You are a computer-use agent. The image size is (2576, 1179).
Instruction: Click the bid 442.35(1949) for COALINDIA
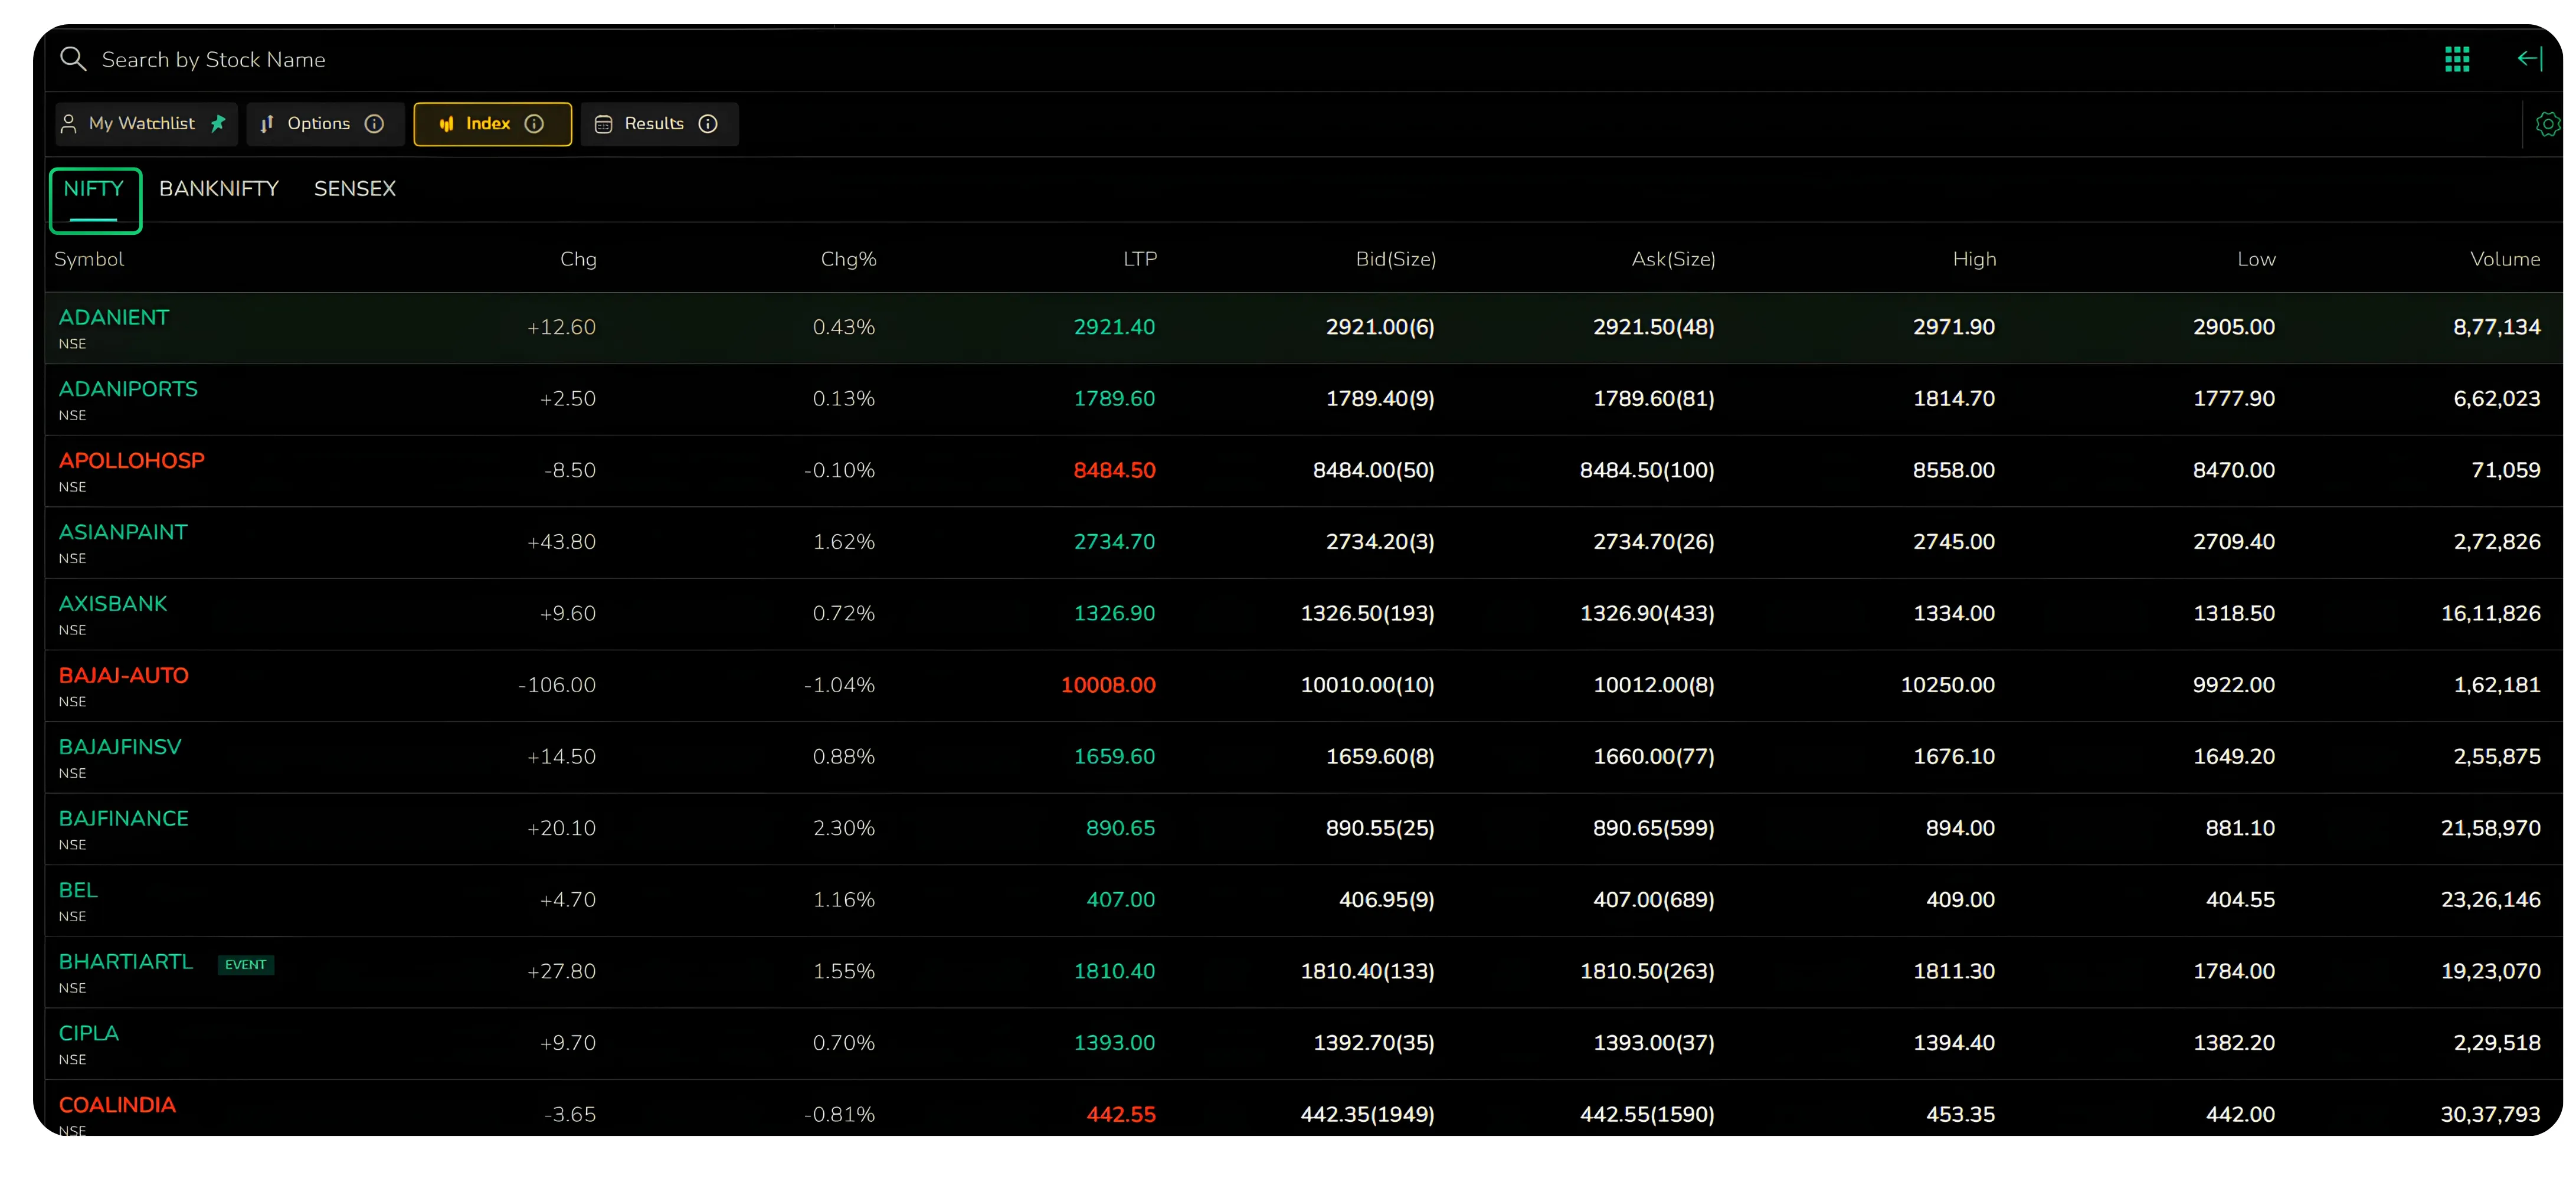point(1367,1114)
